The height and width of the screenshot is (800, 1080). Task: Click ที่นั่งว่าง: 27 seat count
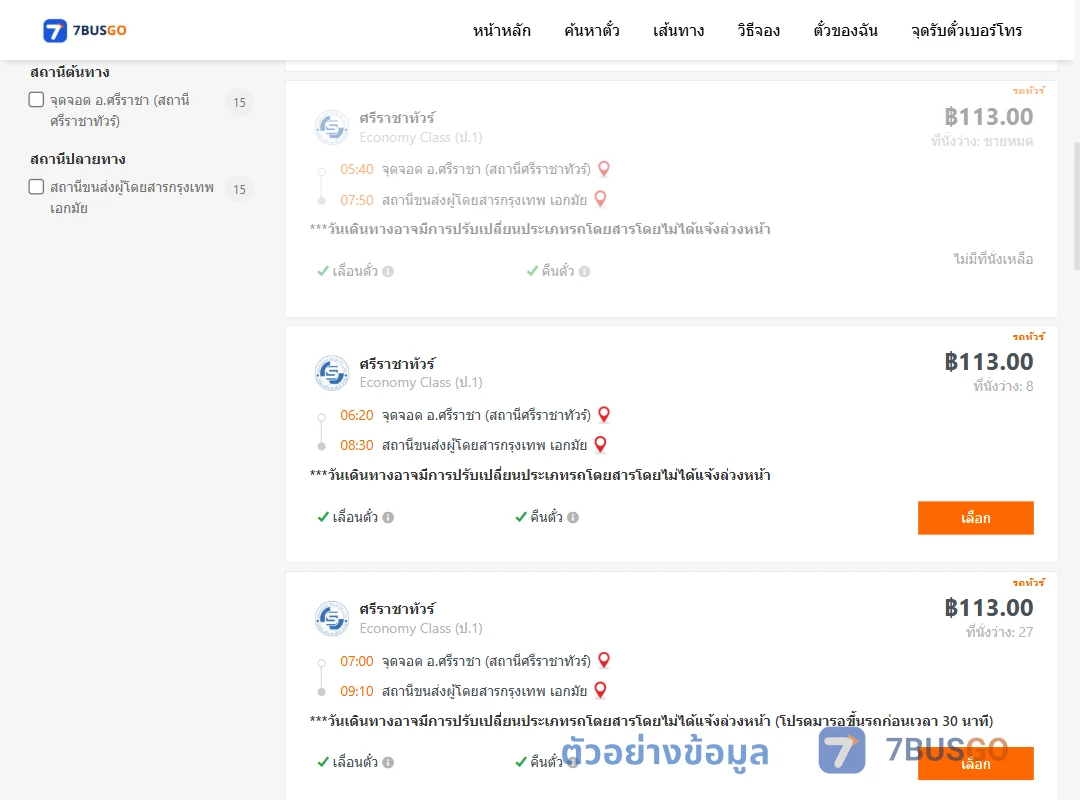coord(999,632)
